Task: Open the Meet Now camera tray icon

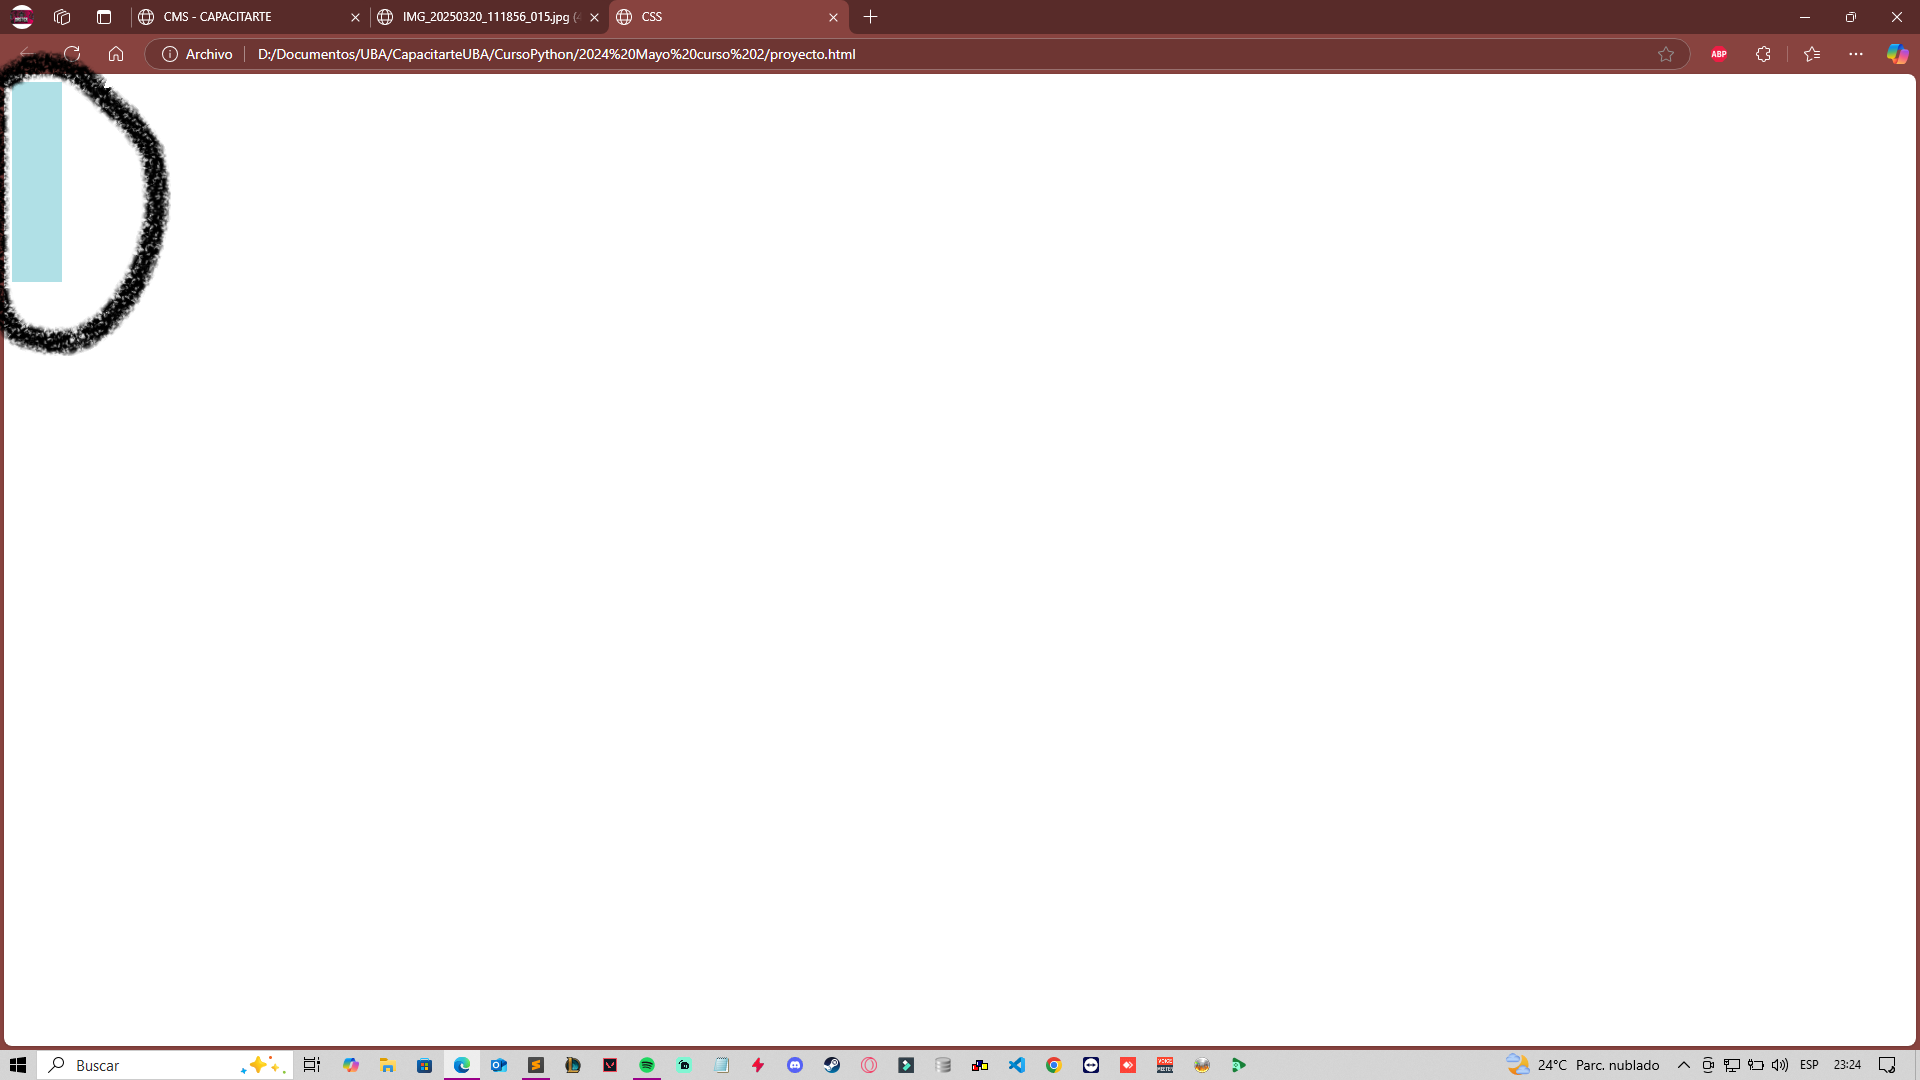Action: tap(1708, 1065)
